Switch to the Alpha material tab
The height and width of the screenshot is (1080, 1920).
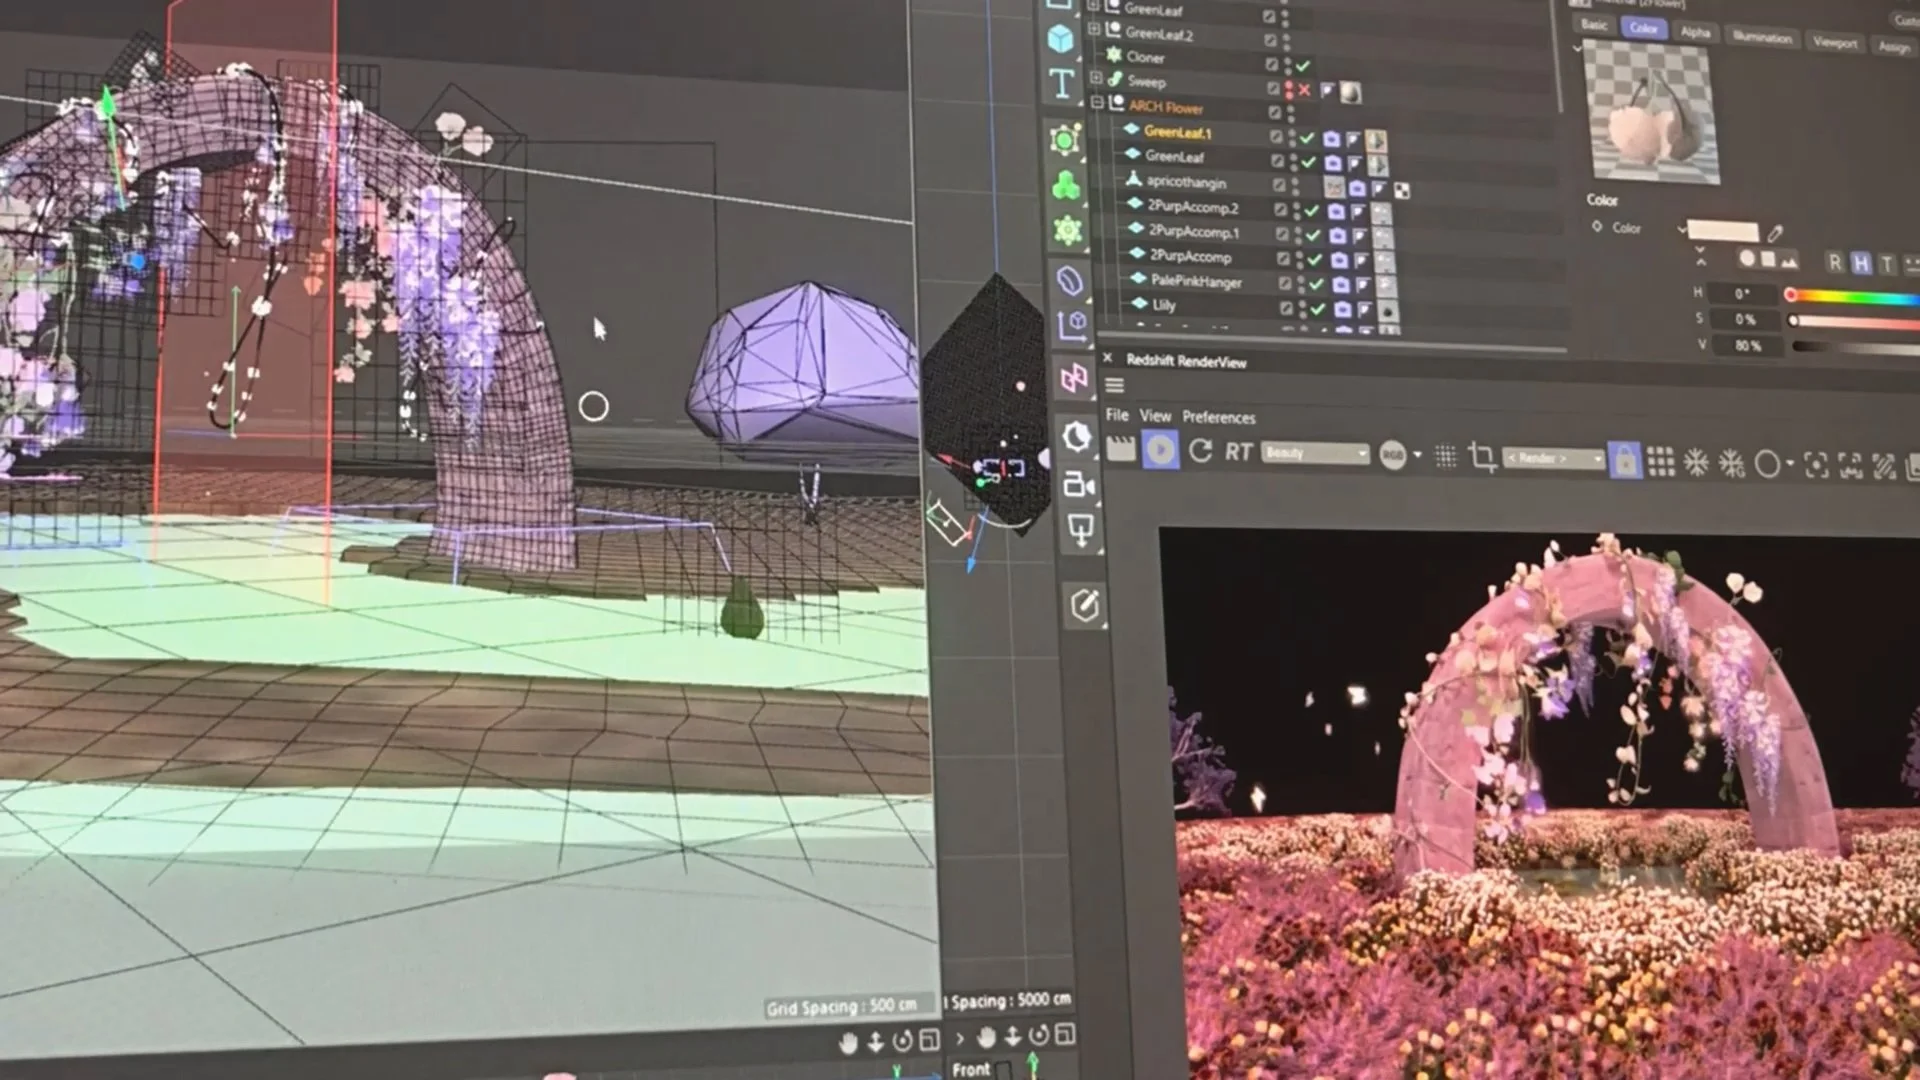pyautogui.click(x=1695, y=32)
